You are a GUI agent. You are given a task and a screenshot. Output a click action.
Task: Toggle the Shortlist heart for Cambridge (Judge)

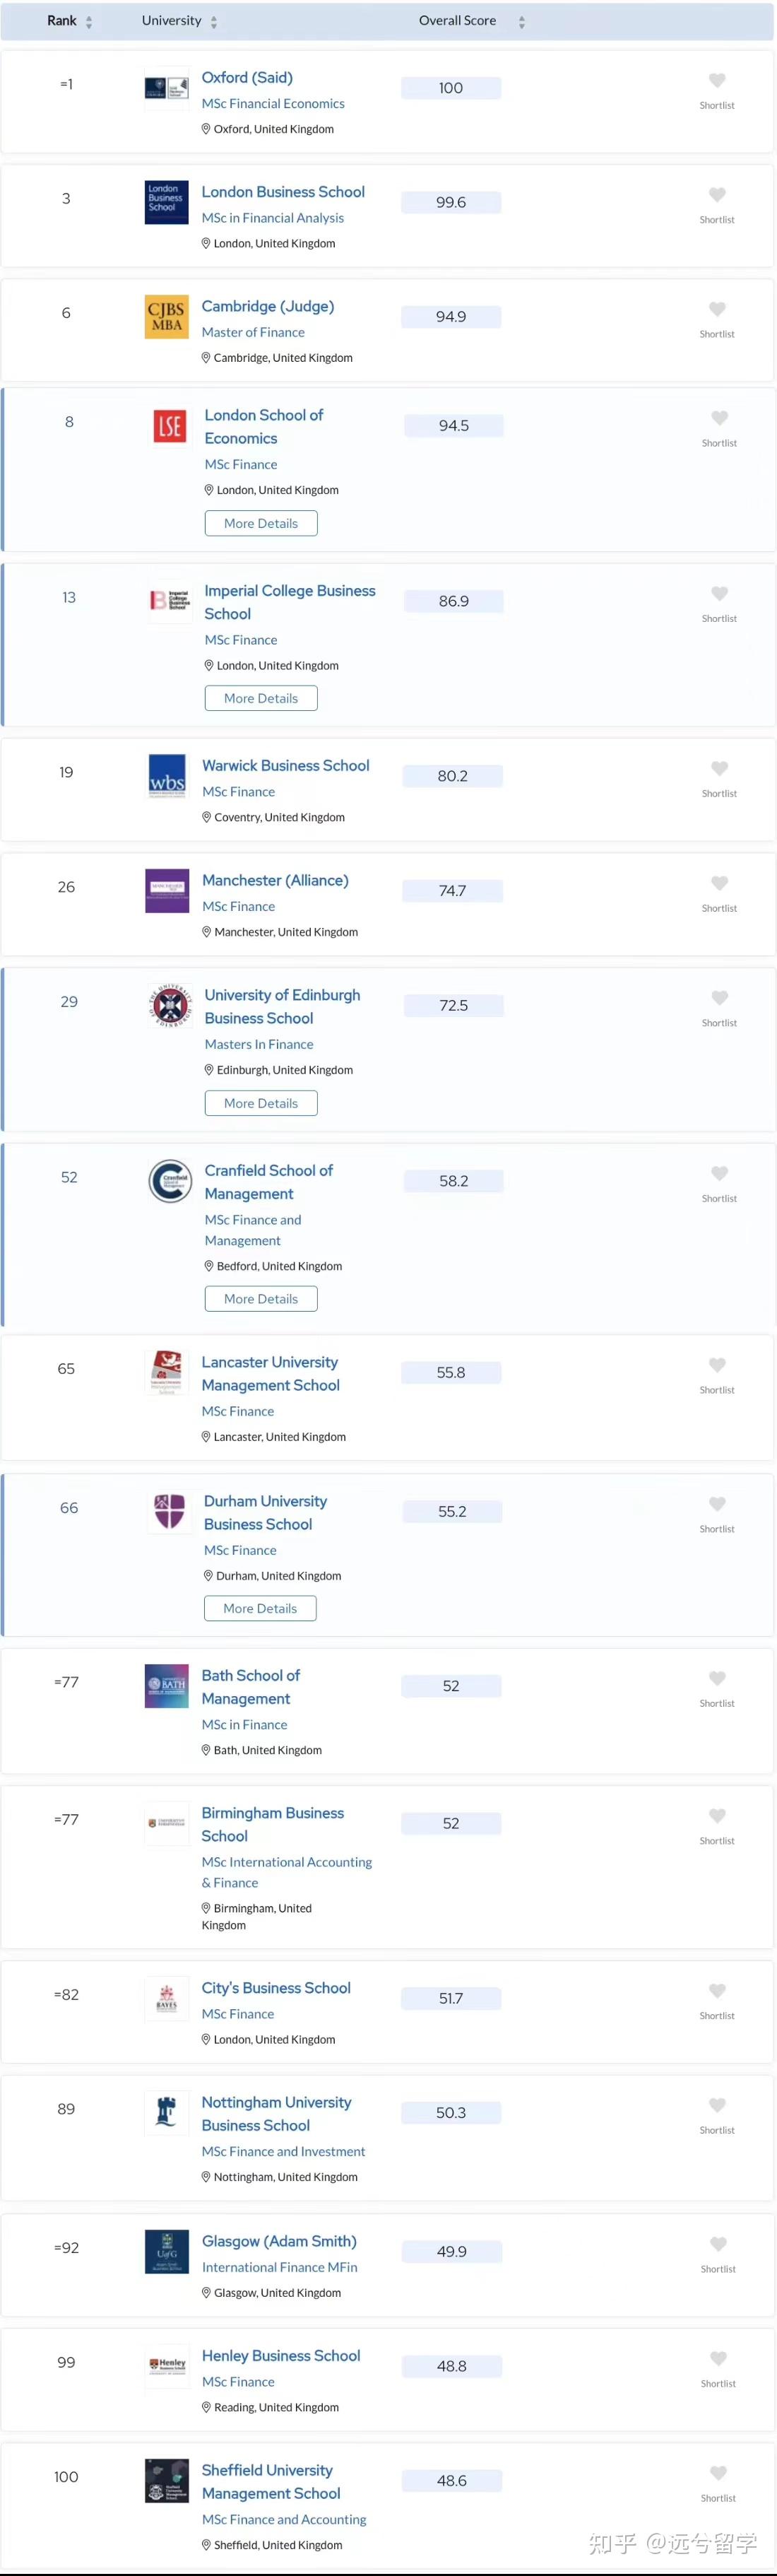(717, 309)
